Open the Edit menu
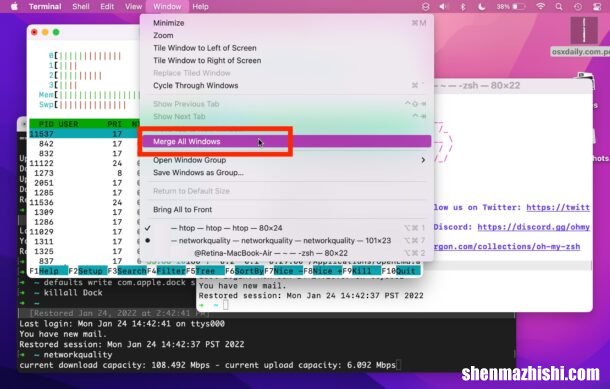The height and width of the screenshot is (389, 610). (107, 7)
